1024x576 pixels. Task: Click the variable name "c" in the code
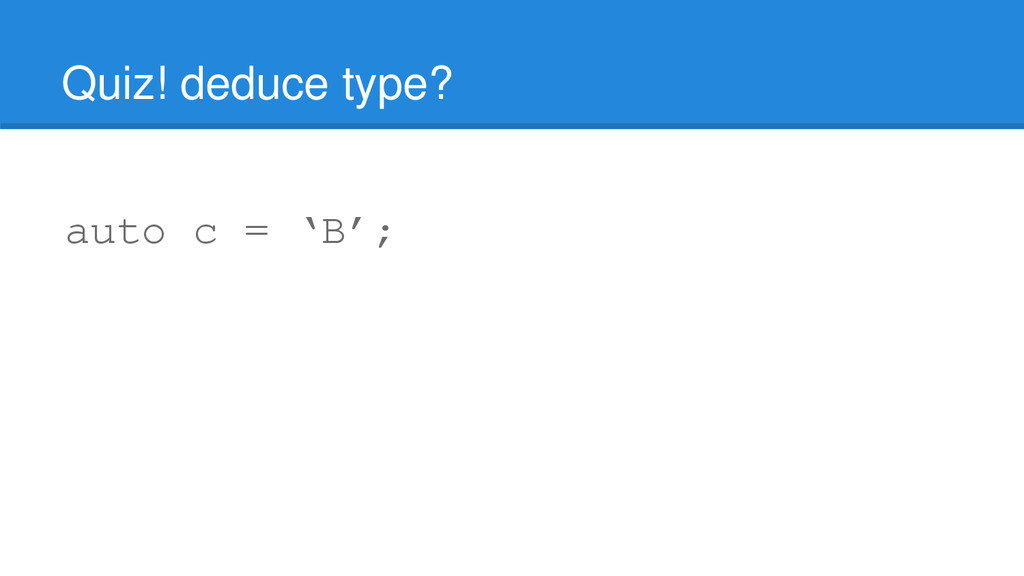click(205, 234)
